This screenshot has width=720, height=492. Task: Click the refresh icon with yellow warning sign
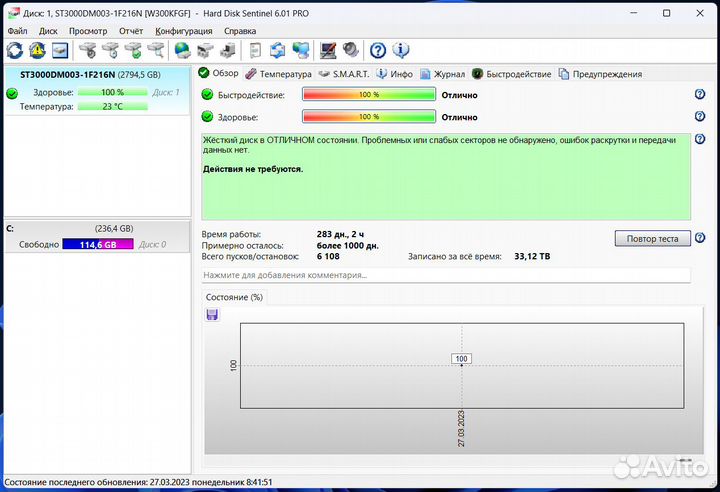coord(38,50)
